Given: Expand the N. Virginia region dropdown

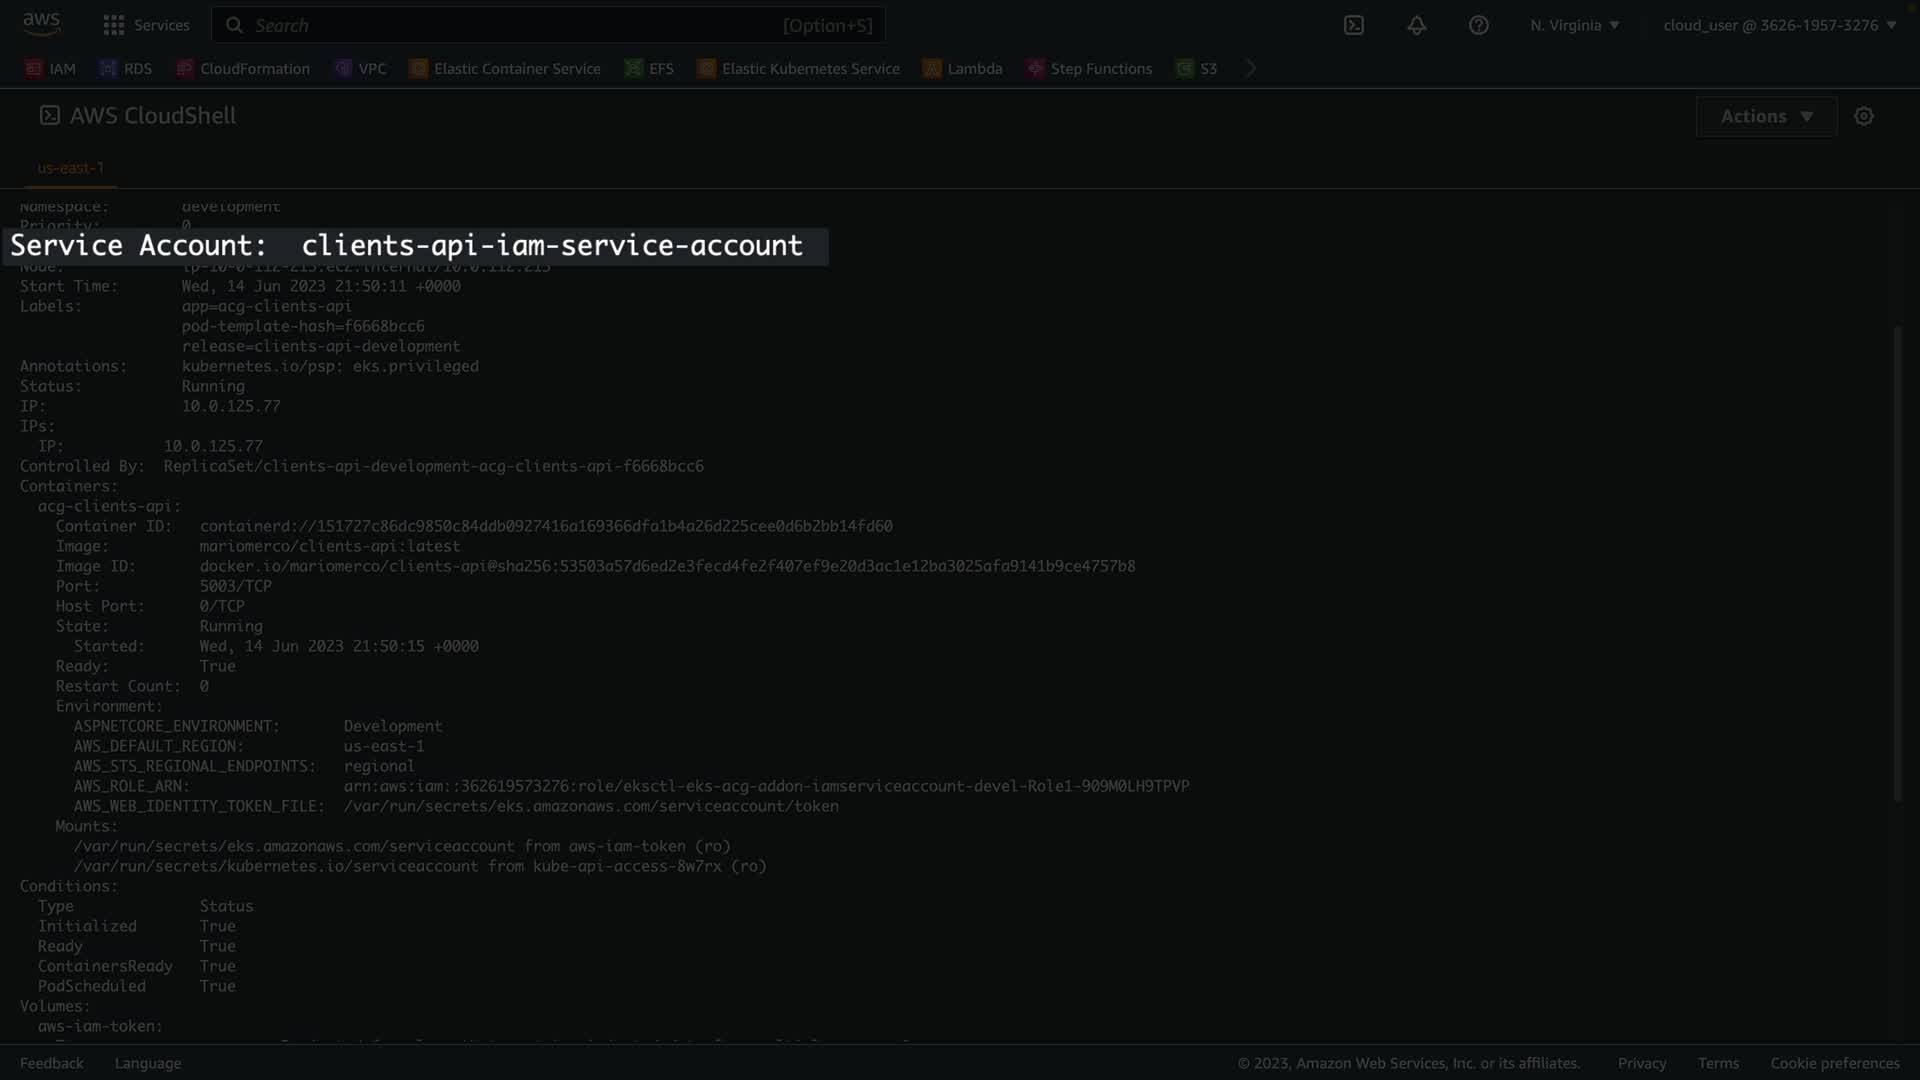Looking at the screenshot, I should point(1574,25).
